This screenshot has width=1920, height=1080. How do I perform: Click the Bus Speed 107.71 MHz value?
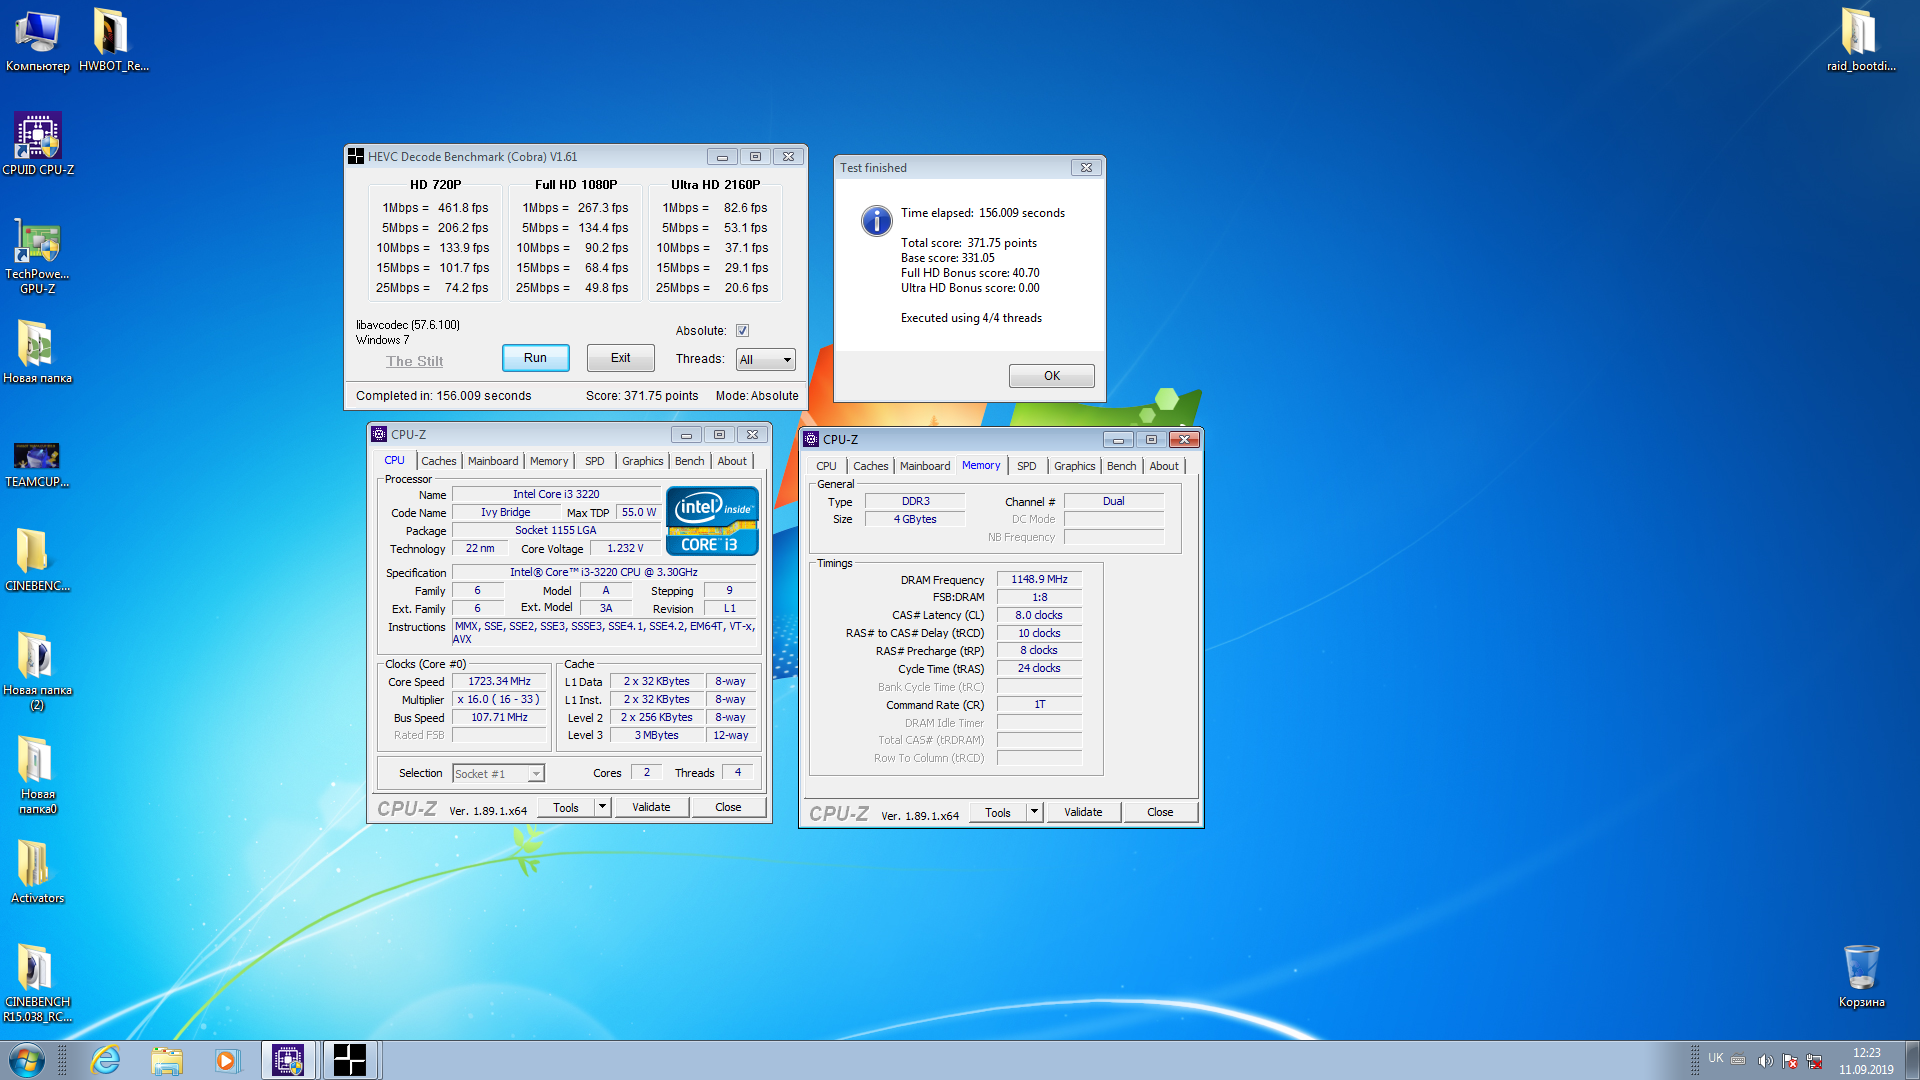coord(499,718)
